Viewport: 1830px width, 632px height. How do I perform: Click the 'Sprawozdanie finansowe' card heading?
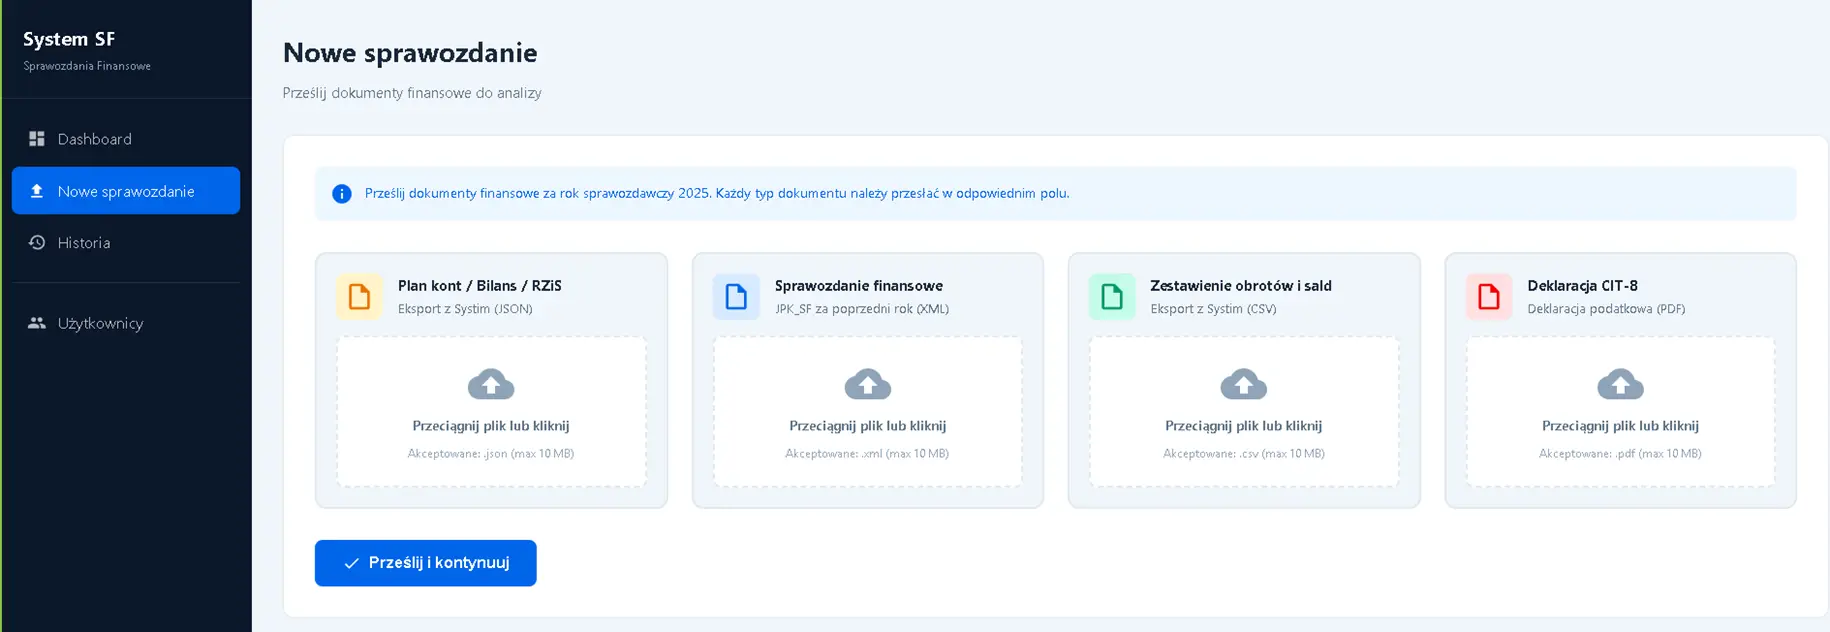point(859,286)
